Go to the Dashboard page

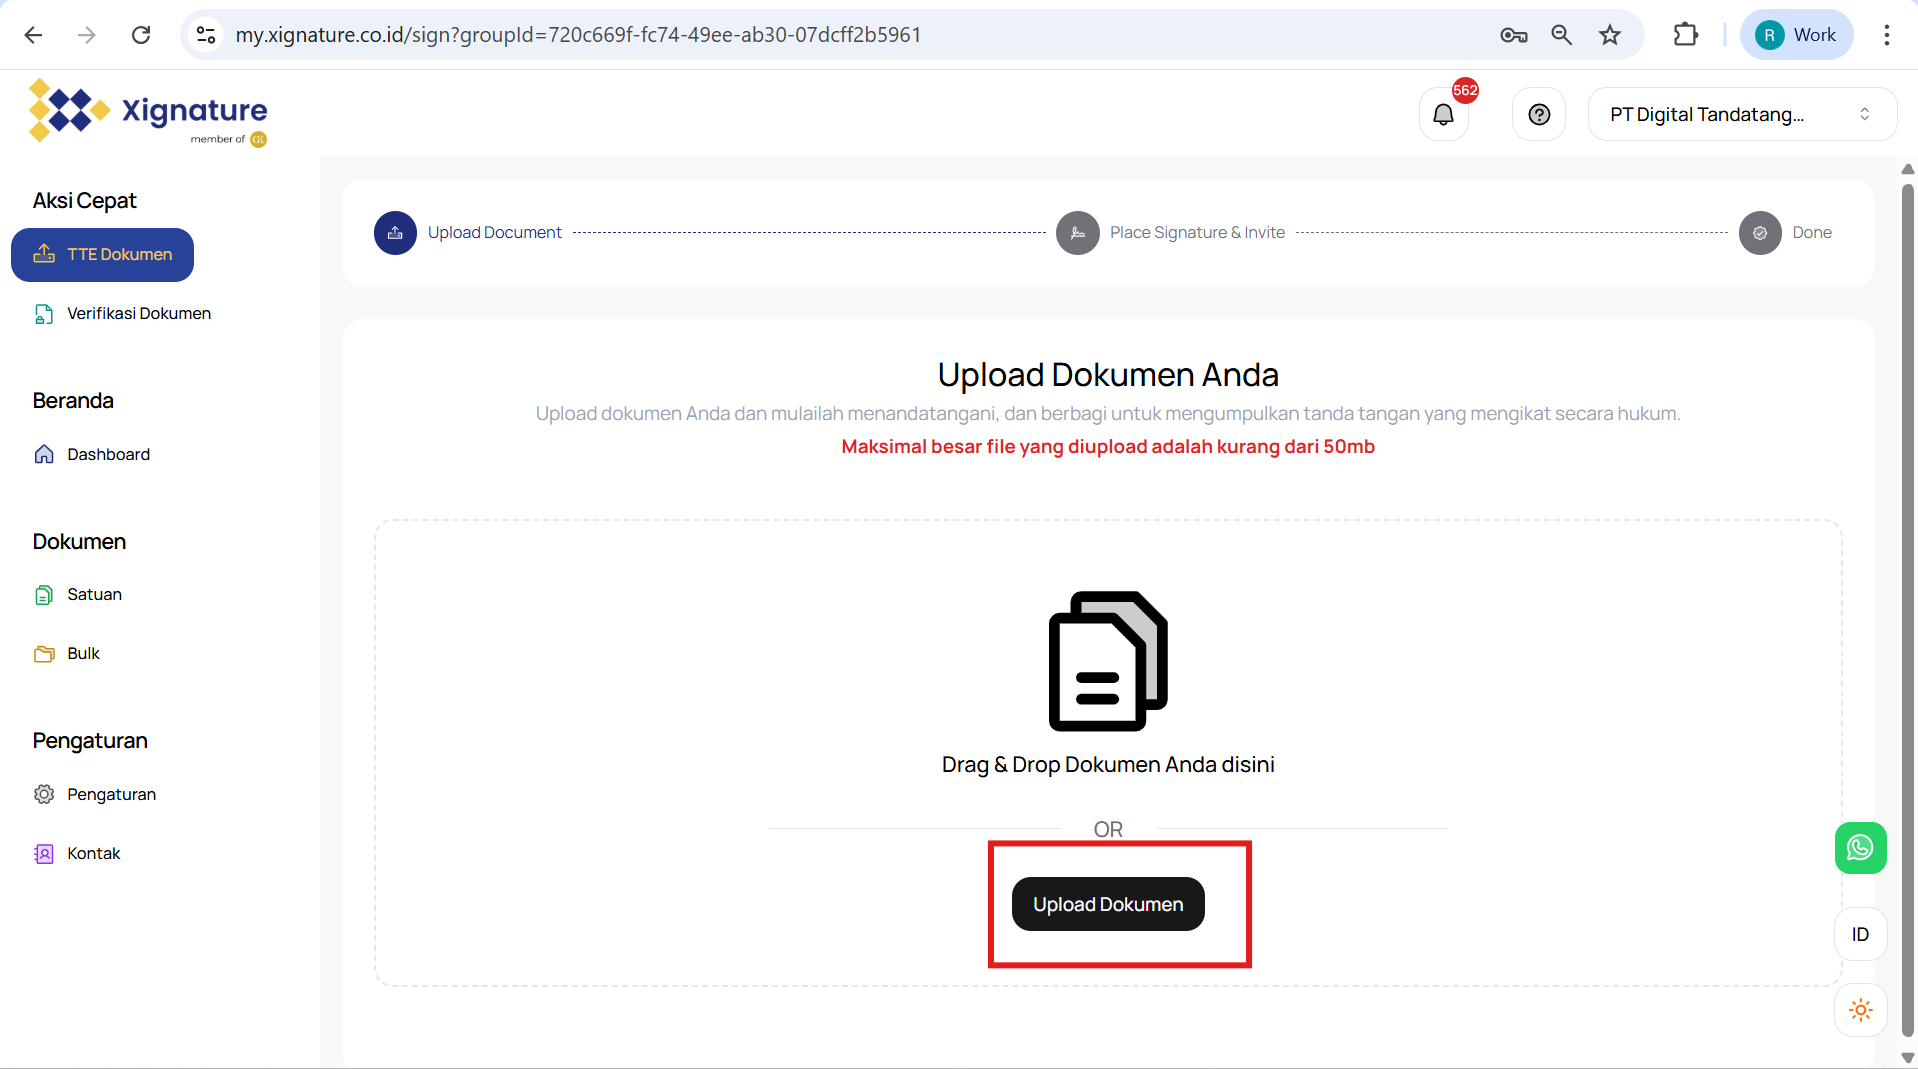point(108,455)
